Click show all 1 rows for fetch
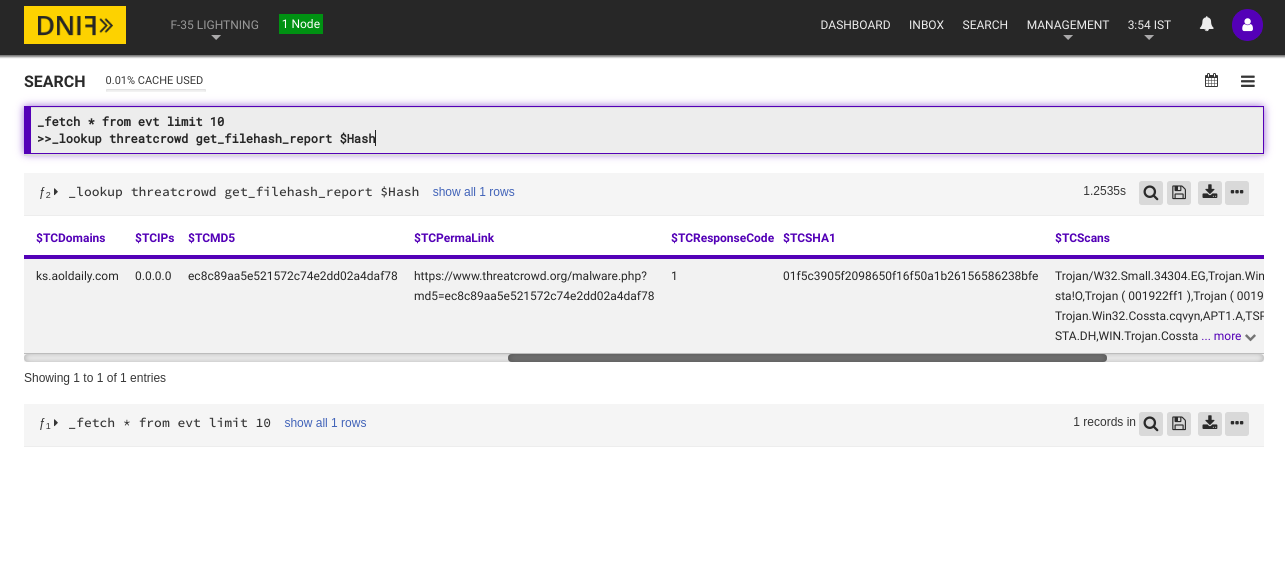 [x=325, y=423]
